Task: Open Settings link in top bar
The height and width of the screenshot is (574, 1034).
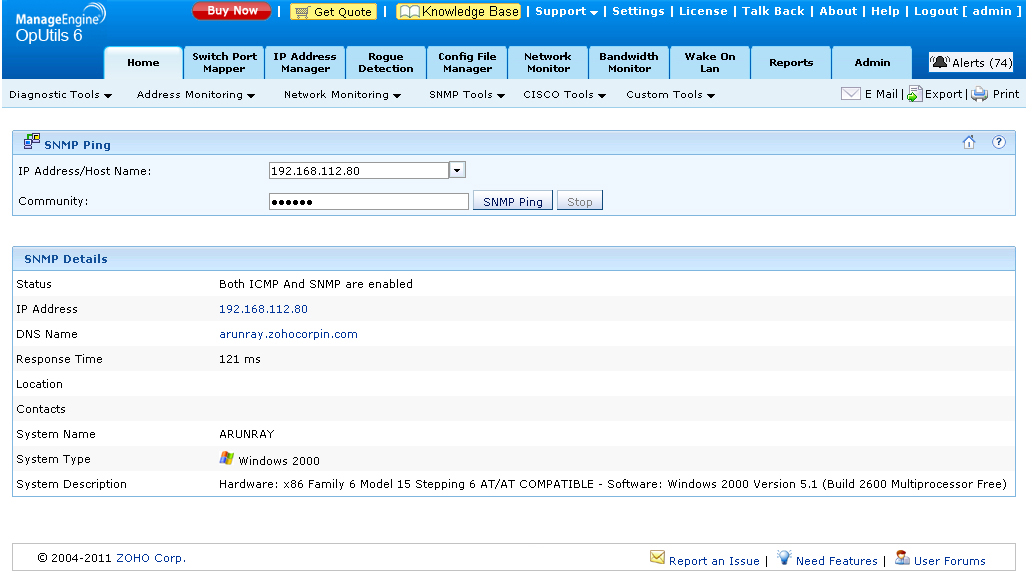Action: (x=638, y=11)
